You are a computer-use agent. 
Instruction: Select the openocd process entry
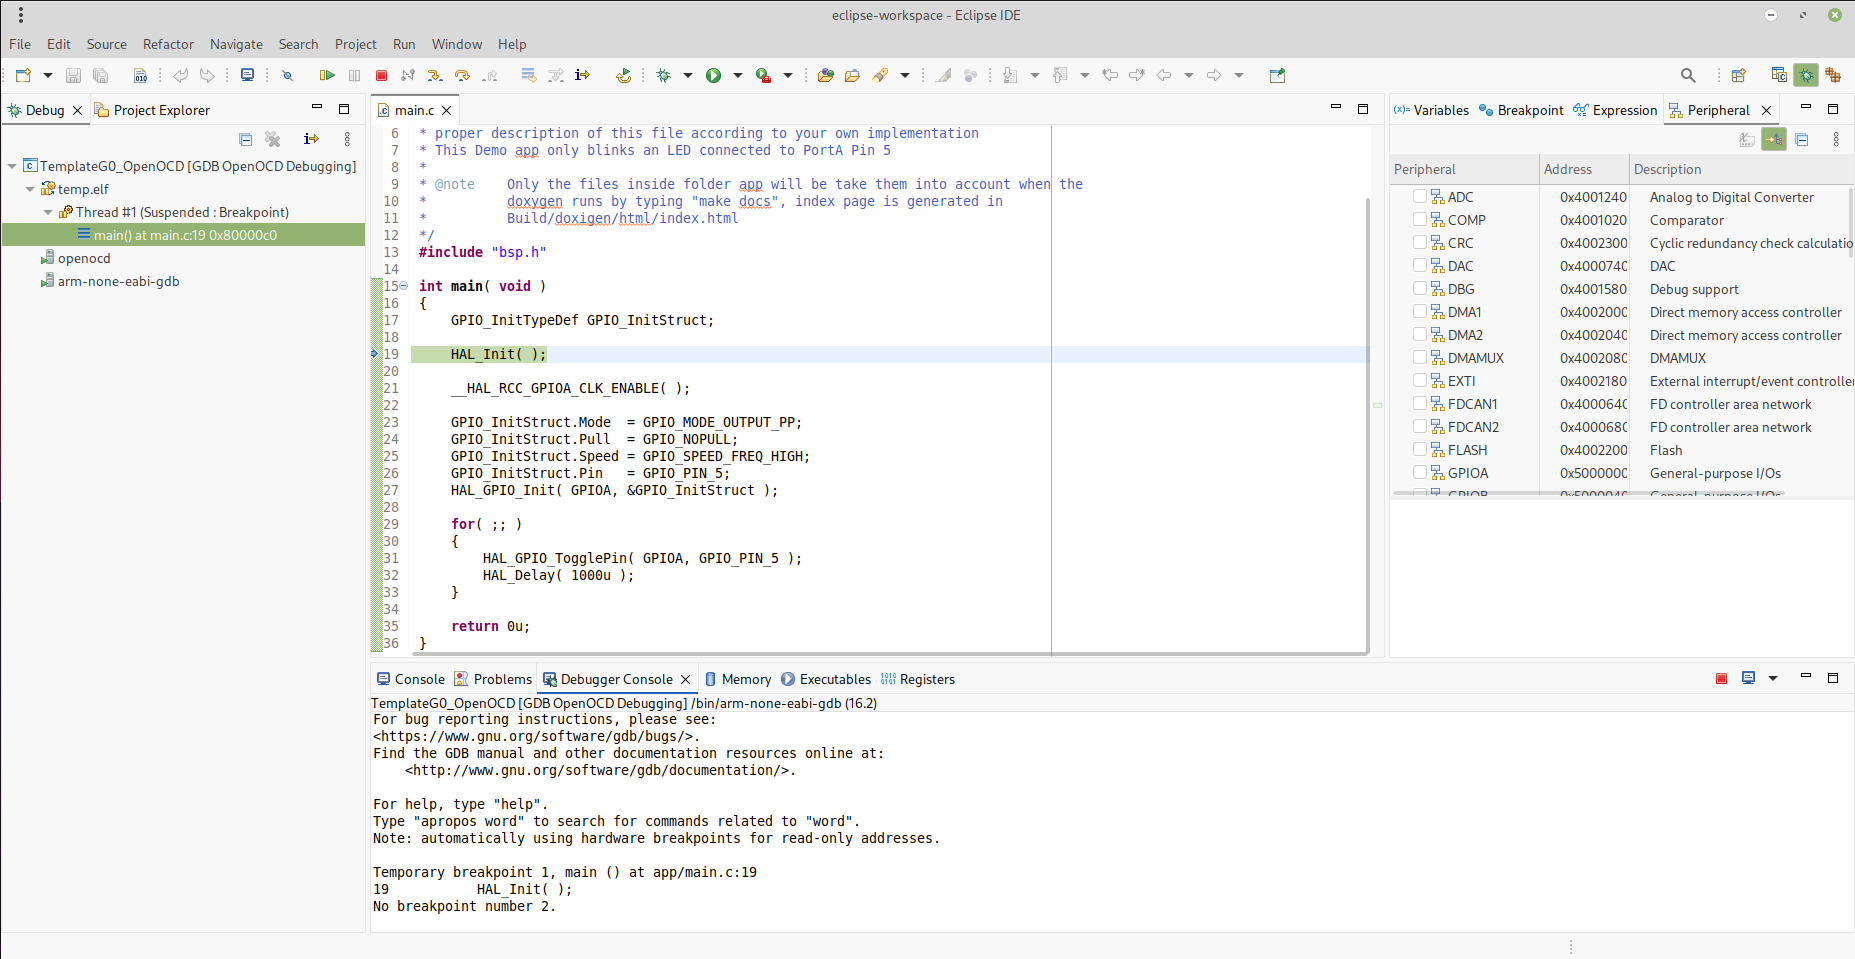(84, 258)
